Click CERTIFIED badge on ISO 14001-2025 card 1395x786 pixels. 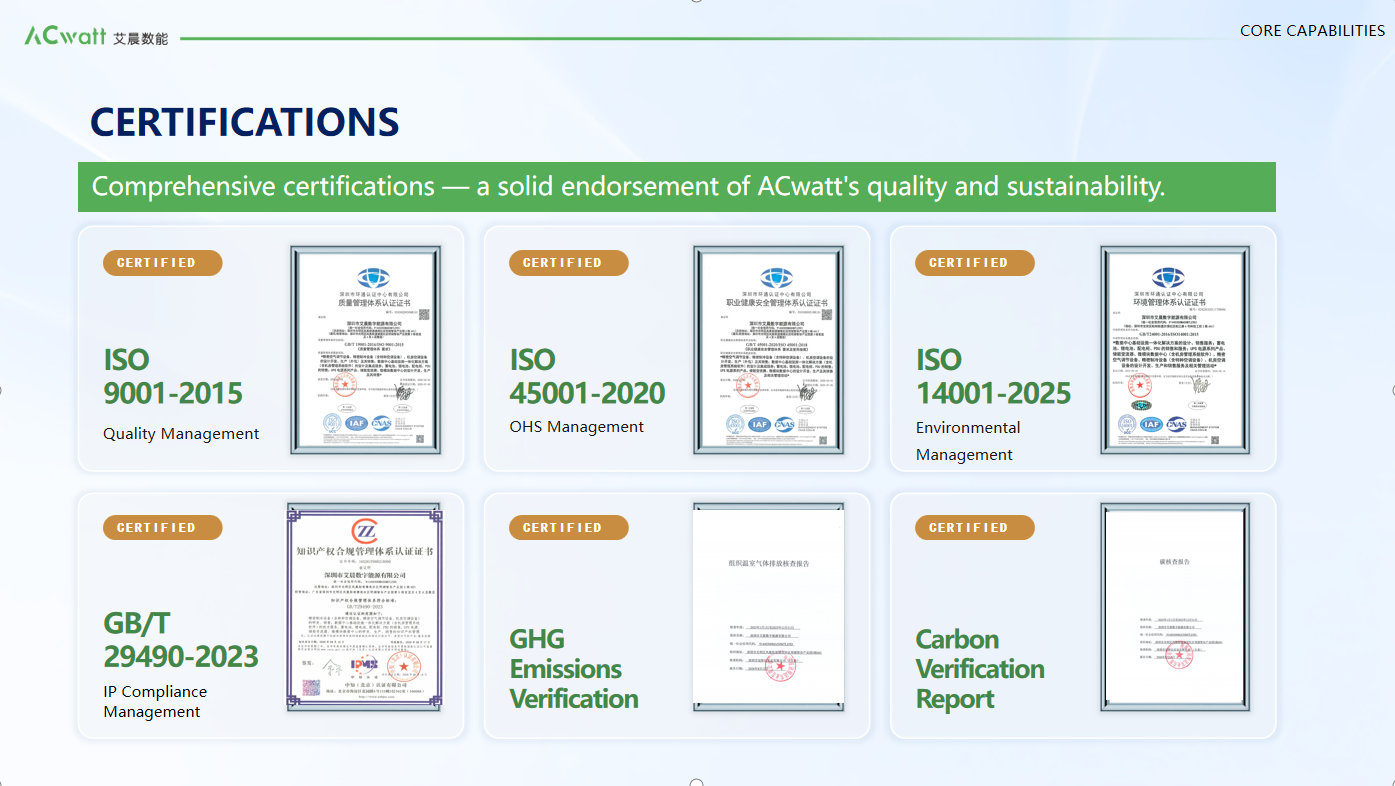[x=975, y=263]
